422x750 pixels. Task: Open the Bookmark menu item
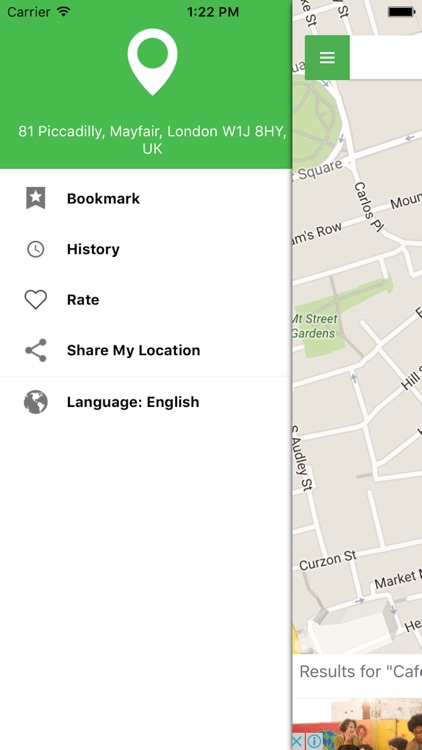[x=146, y=199]
